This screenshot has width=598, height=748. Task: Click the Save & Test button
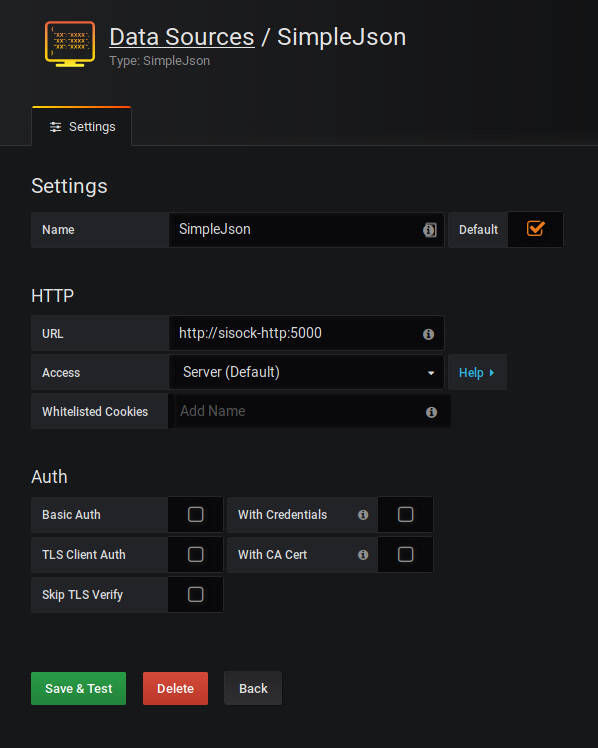click(79, 688)
